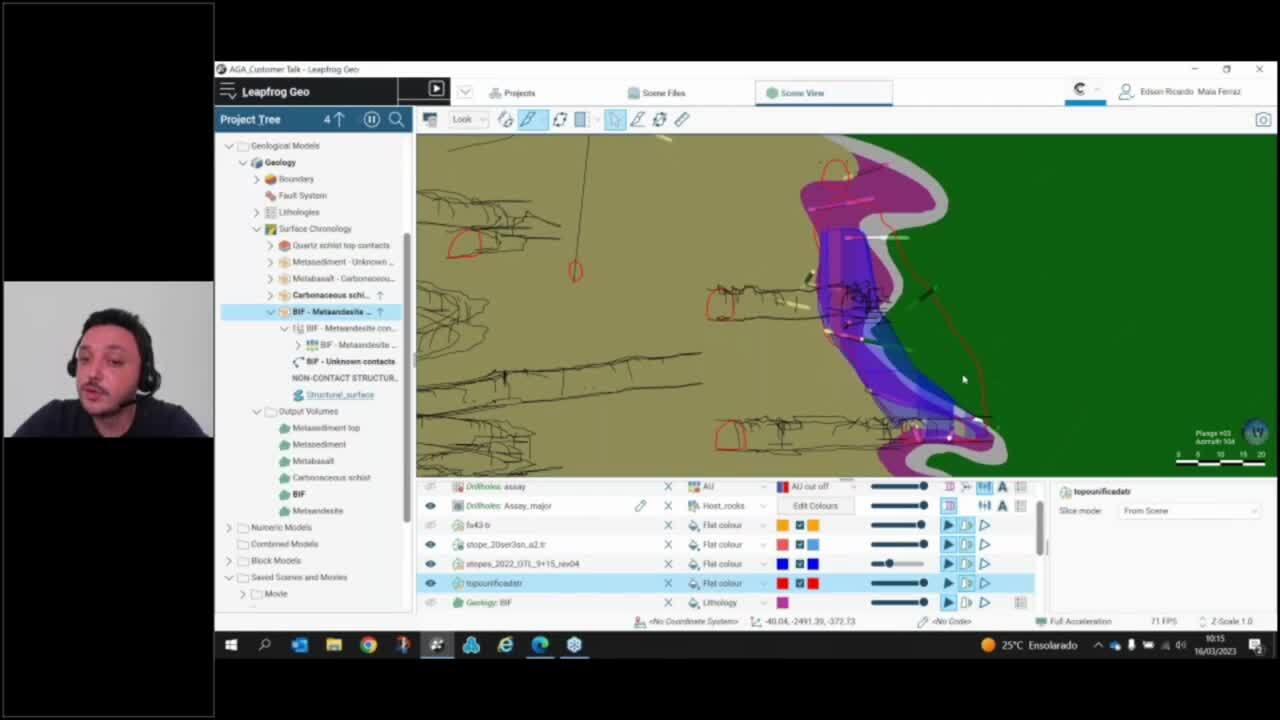Toggle visibility eye for stope_20ser3sn_a2
1280x720 pixels.
click(x=430, y=545)
